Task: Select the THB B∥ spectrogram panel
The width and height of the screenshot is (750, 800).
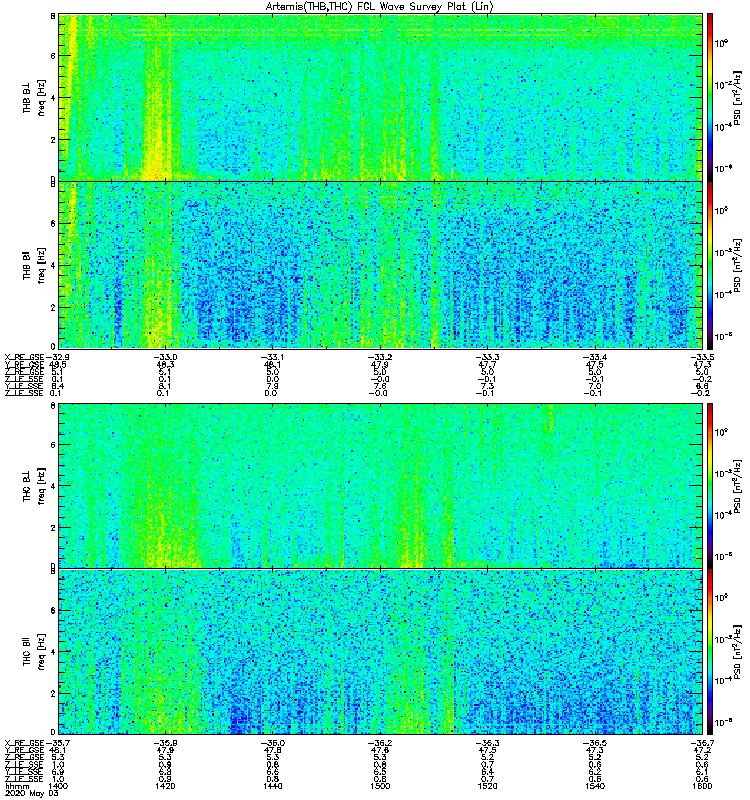Action: tap(380, 265)
